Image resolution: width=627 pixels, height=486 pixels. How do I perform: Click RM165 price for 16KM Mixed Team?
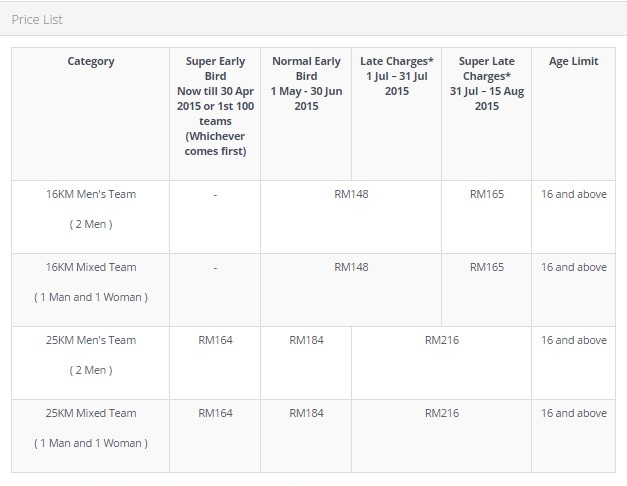click(487, 267)
